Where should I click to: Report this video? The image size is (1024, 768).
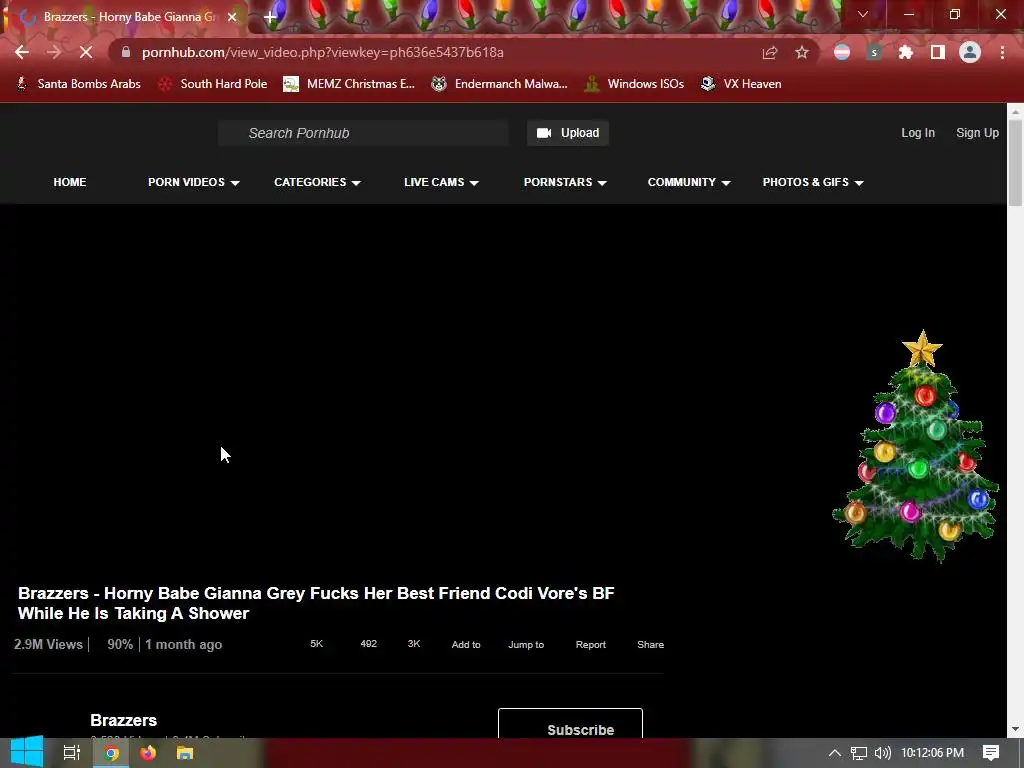[590, 645]
